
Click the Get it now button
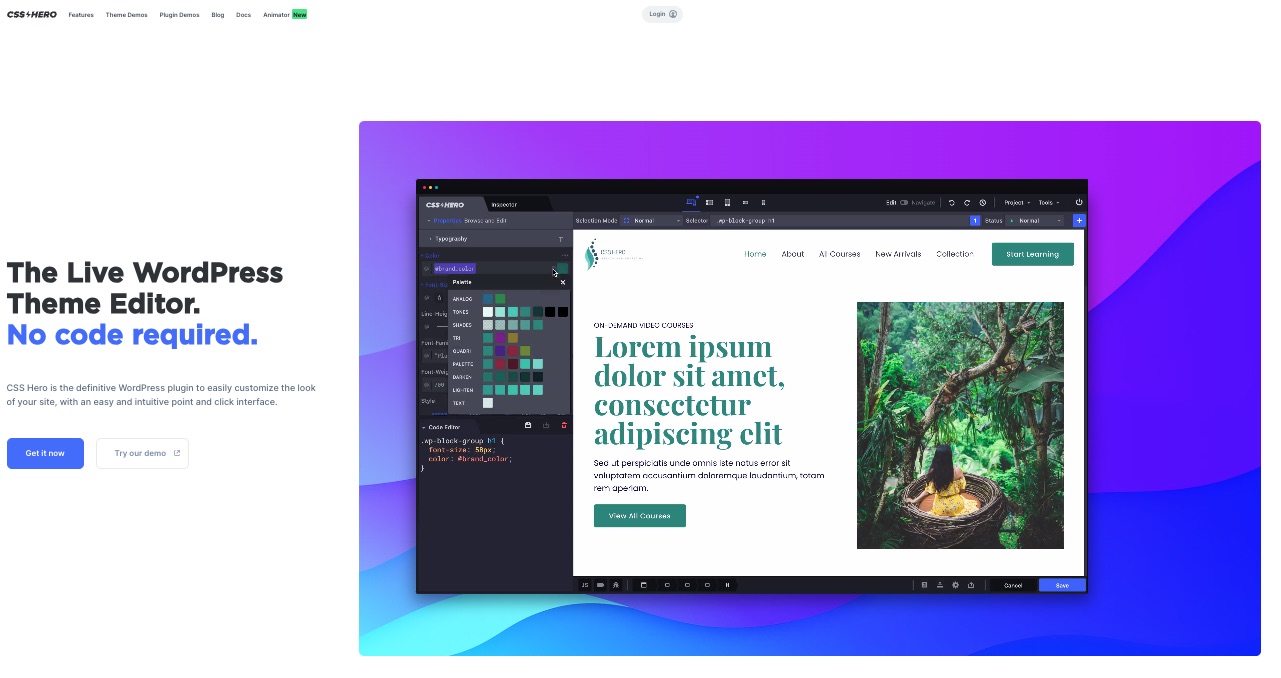click(x=45, y=453)
